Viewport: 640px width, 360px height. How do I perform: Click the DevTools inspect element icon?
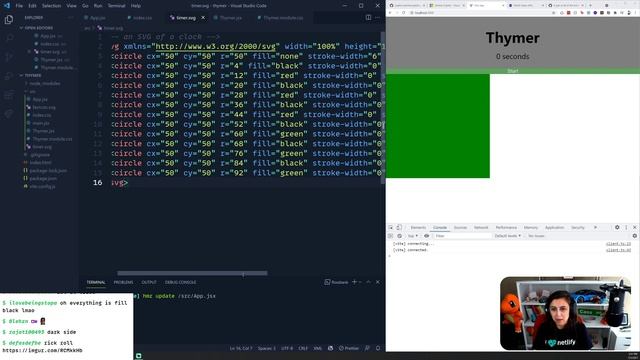point(391,227)
